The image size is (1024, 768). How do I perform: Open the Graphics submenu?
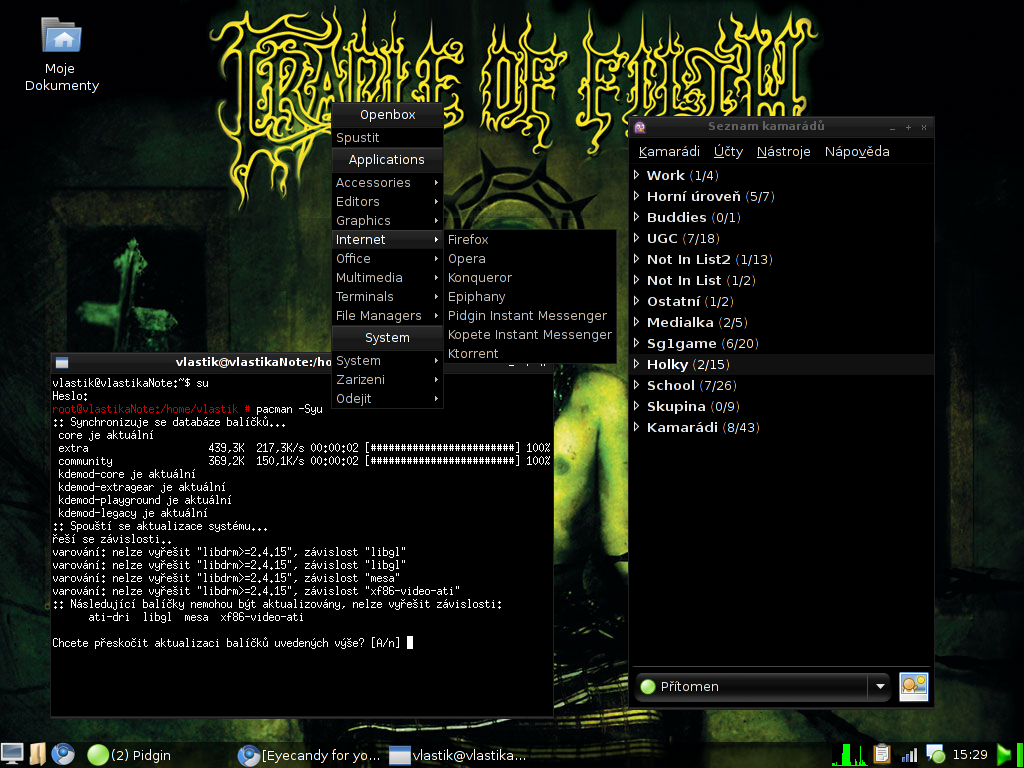387,221
